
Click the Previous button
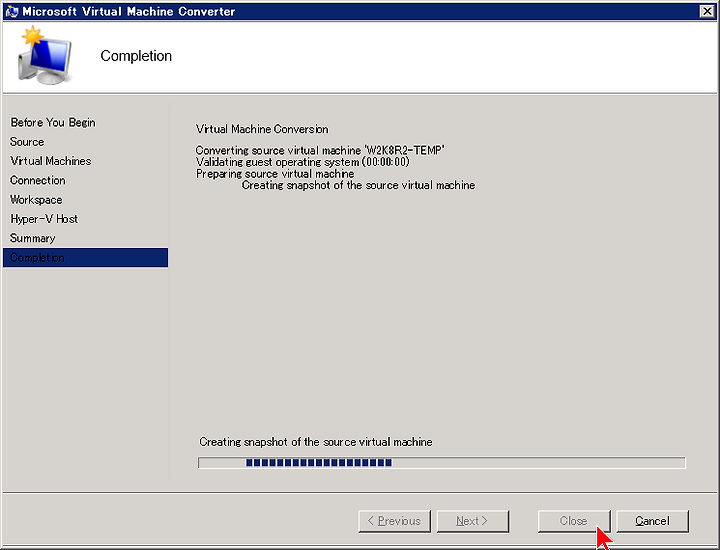394,521
